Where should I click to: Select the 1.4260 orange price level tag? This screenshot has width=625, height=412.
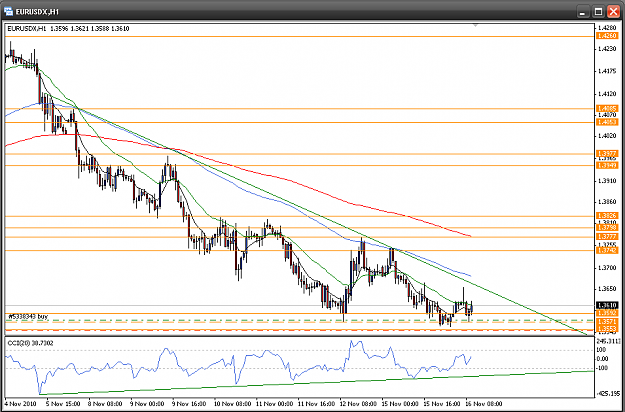(x=607, y=36)
